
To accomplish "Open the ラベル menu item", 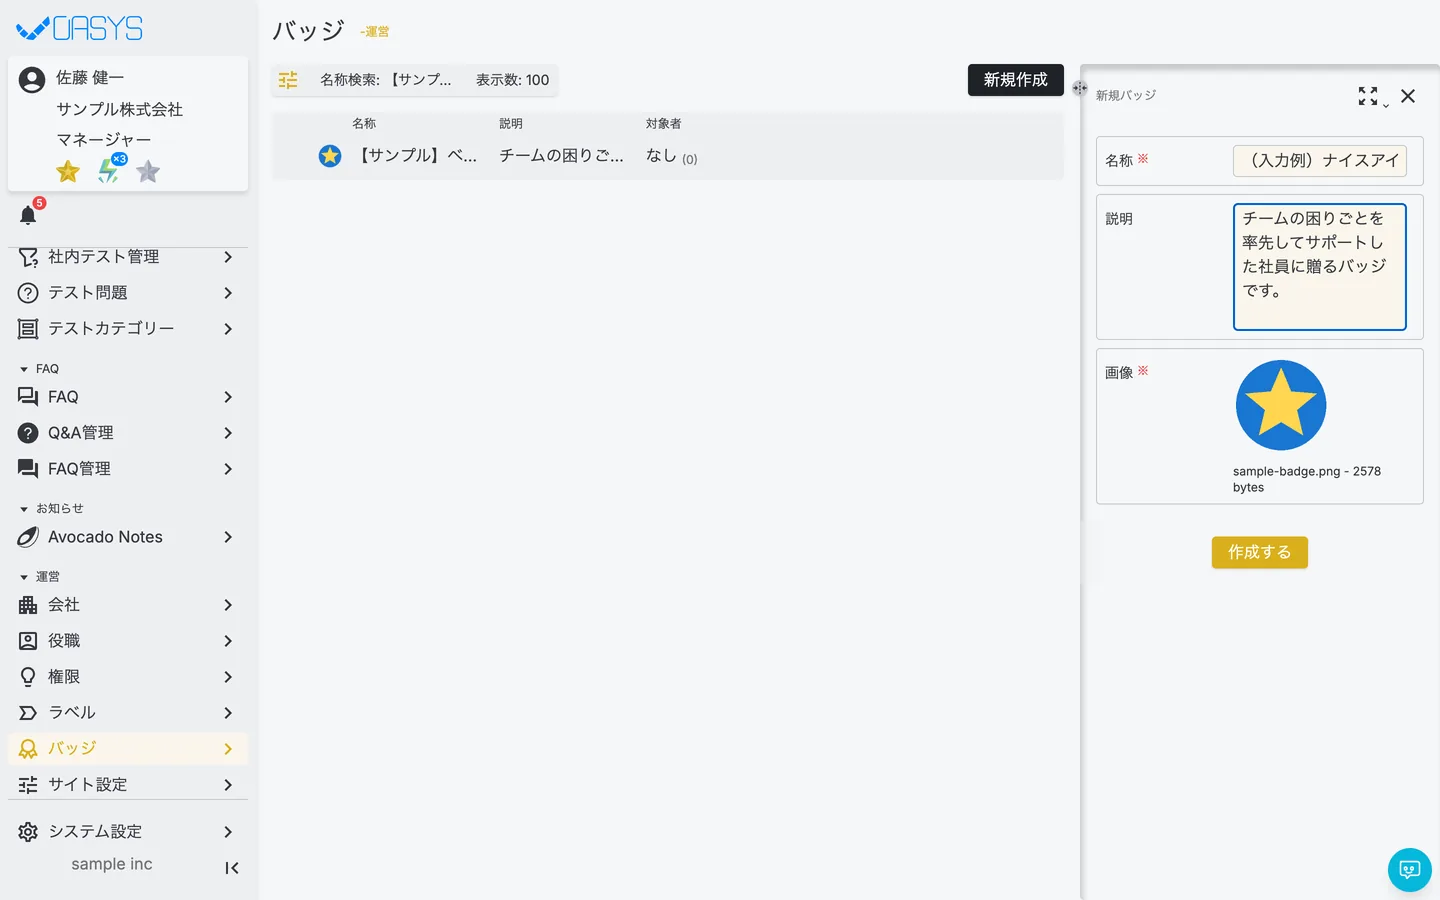I will pyautogui.click(x=128, y=713).
